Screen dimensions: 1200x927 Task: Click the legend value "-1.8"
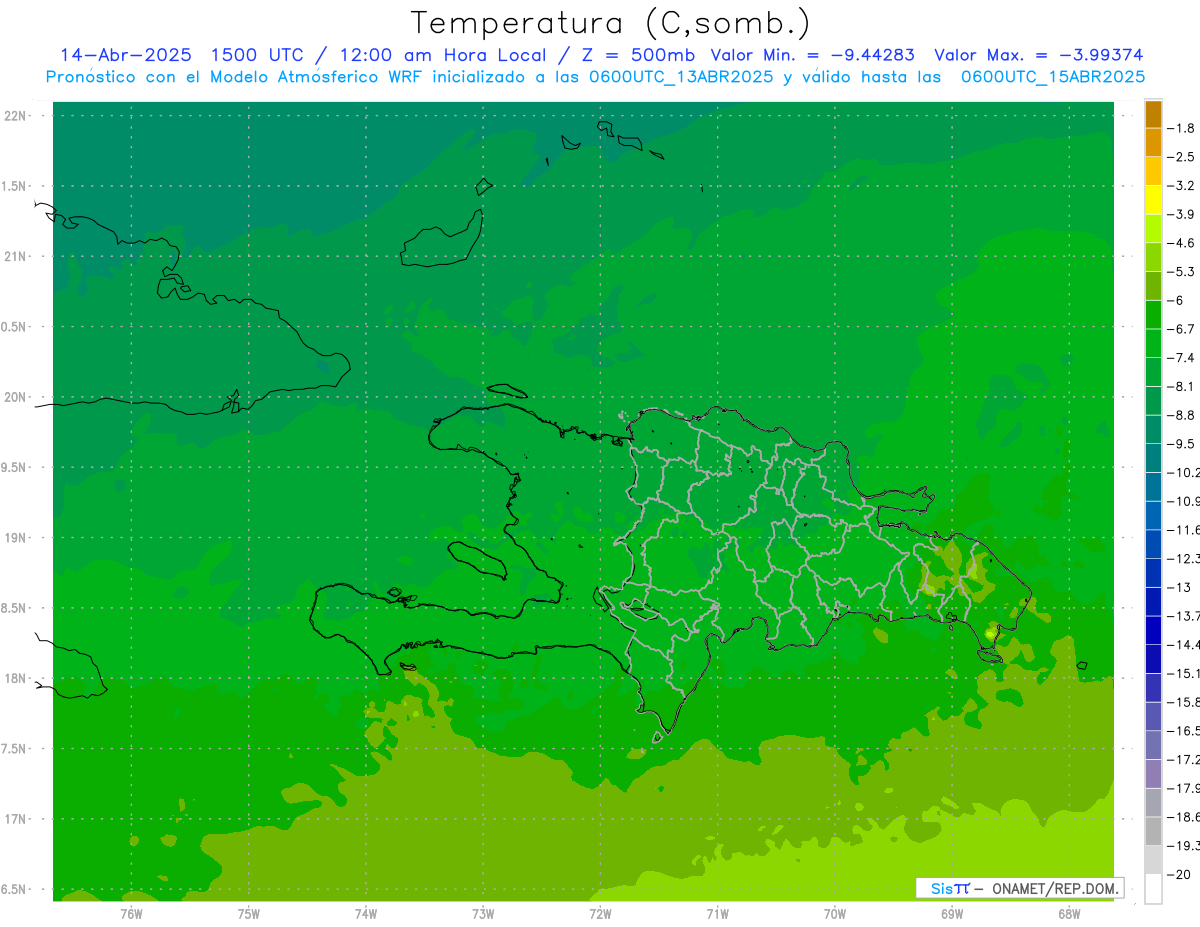pyautogui.click(x=1181, y=128)
